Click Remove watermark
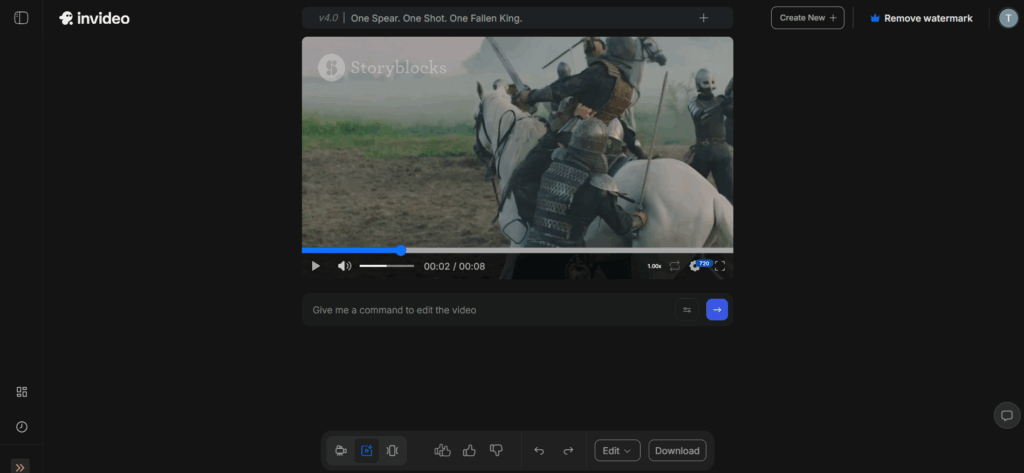This screenshot has width=1024, height=473. tap(921, 18)
